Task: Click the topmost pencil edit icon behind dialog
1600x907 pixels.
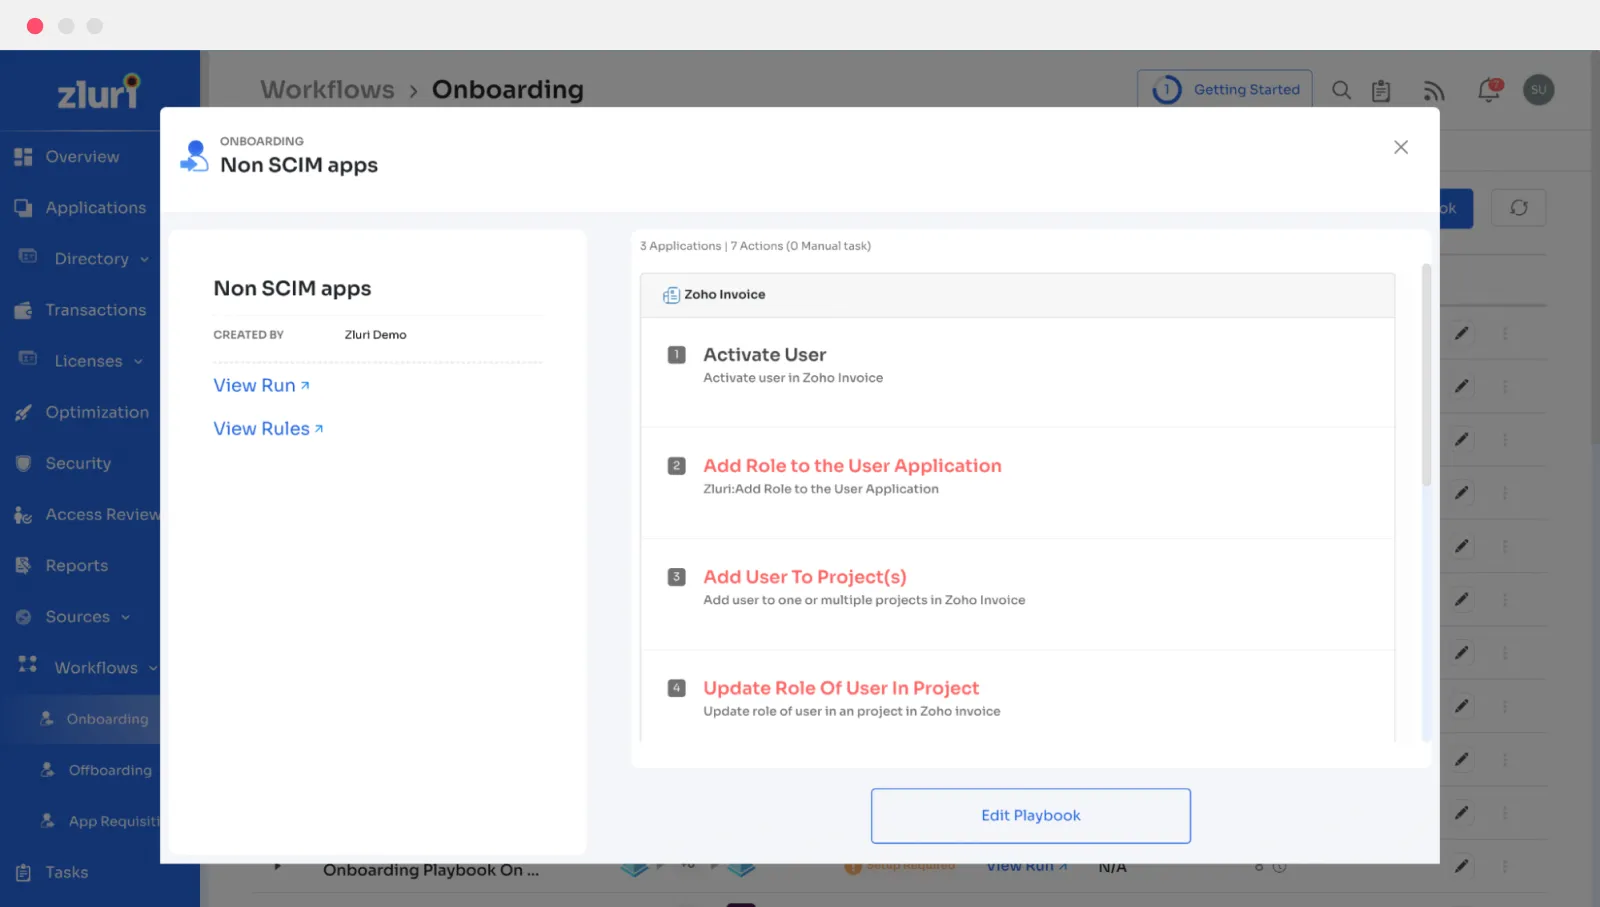Action: (1461, 333)
